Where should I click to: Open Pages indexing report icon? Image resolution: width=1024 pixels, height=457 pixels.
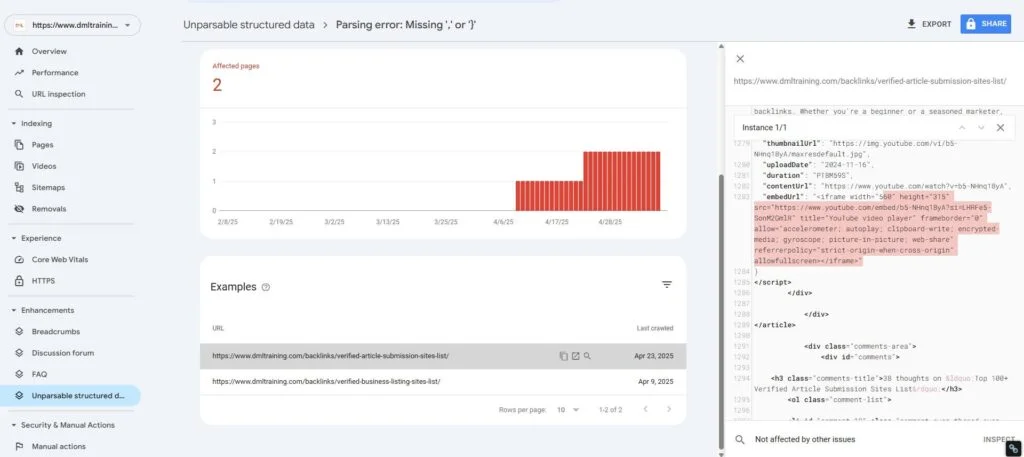click(19, 145)
